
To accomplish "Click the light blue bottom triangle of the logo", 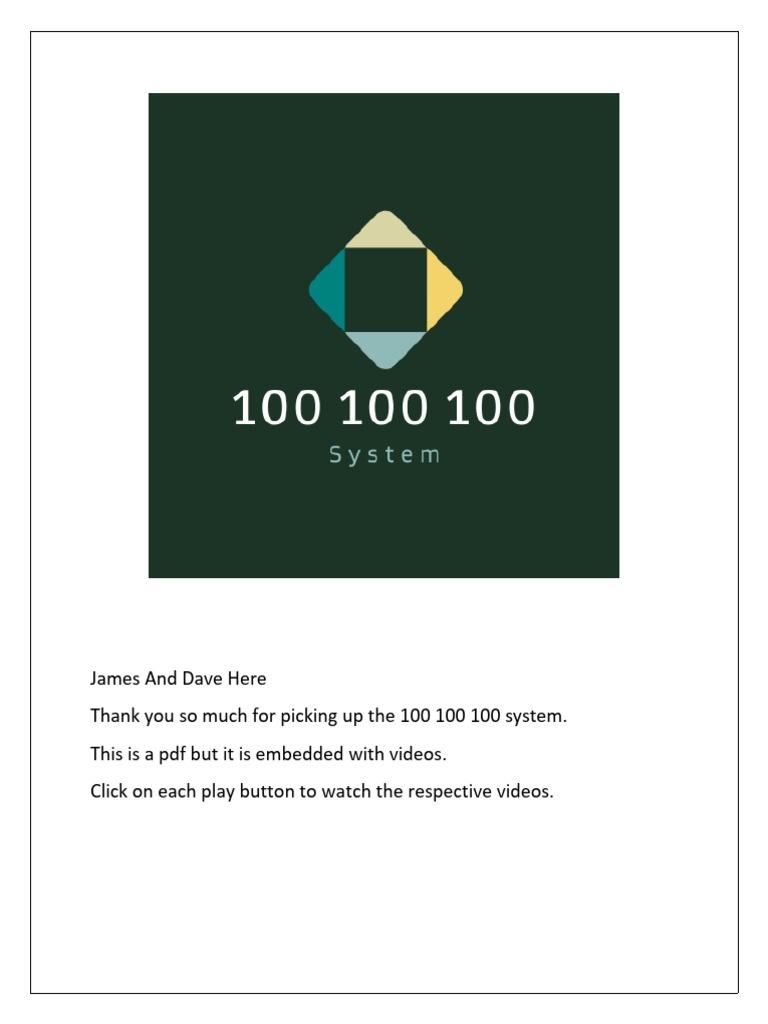I will [385, 346].
